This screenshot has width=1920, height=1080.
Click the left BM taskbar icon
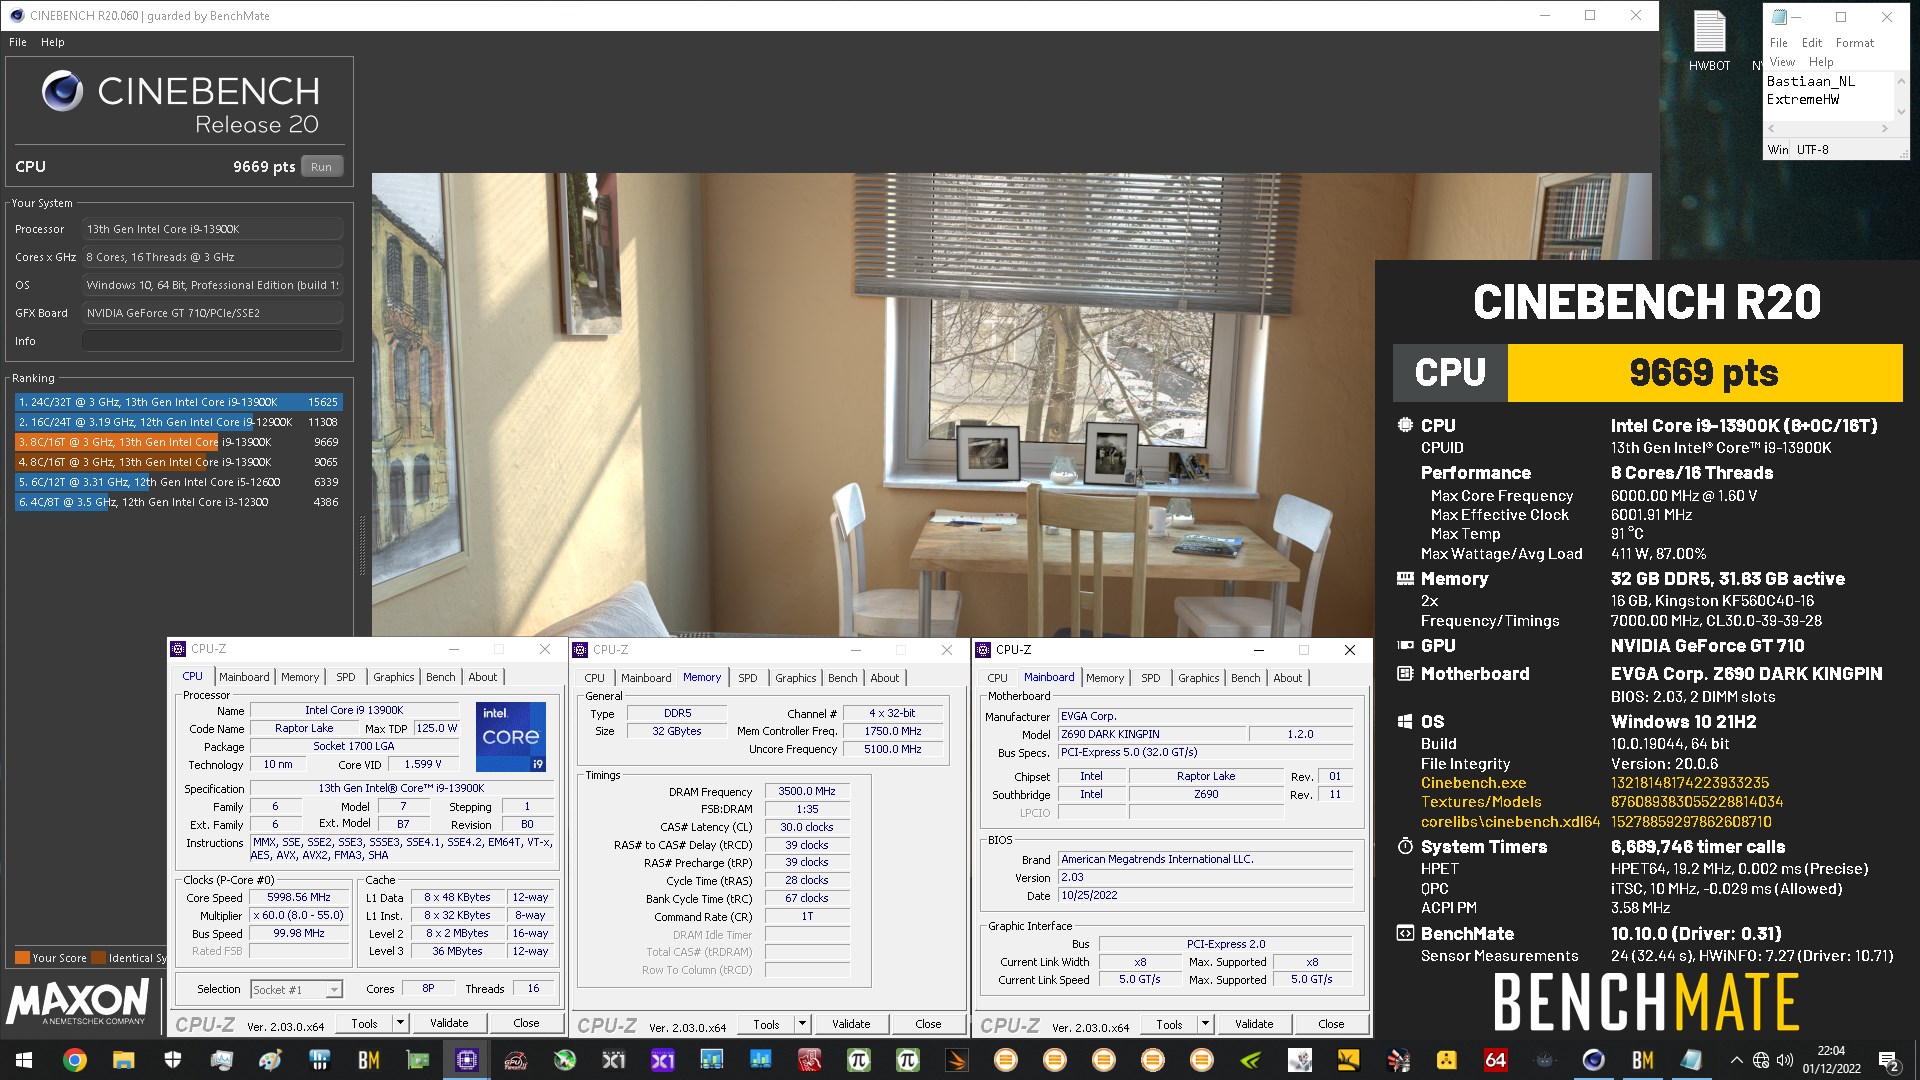point(369,1060)
